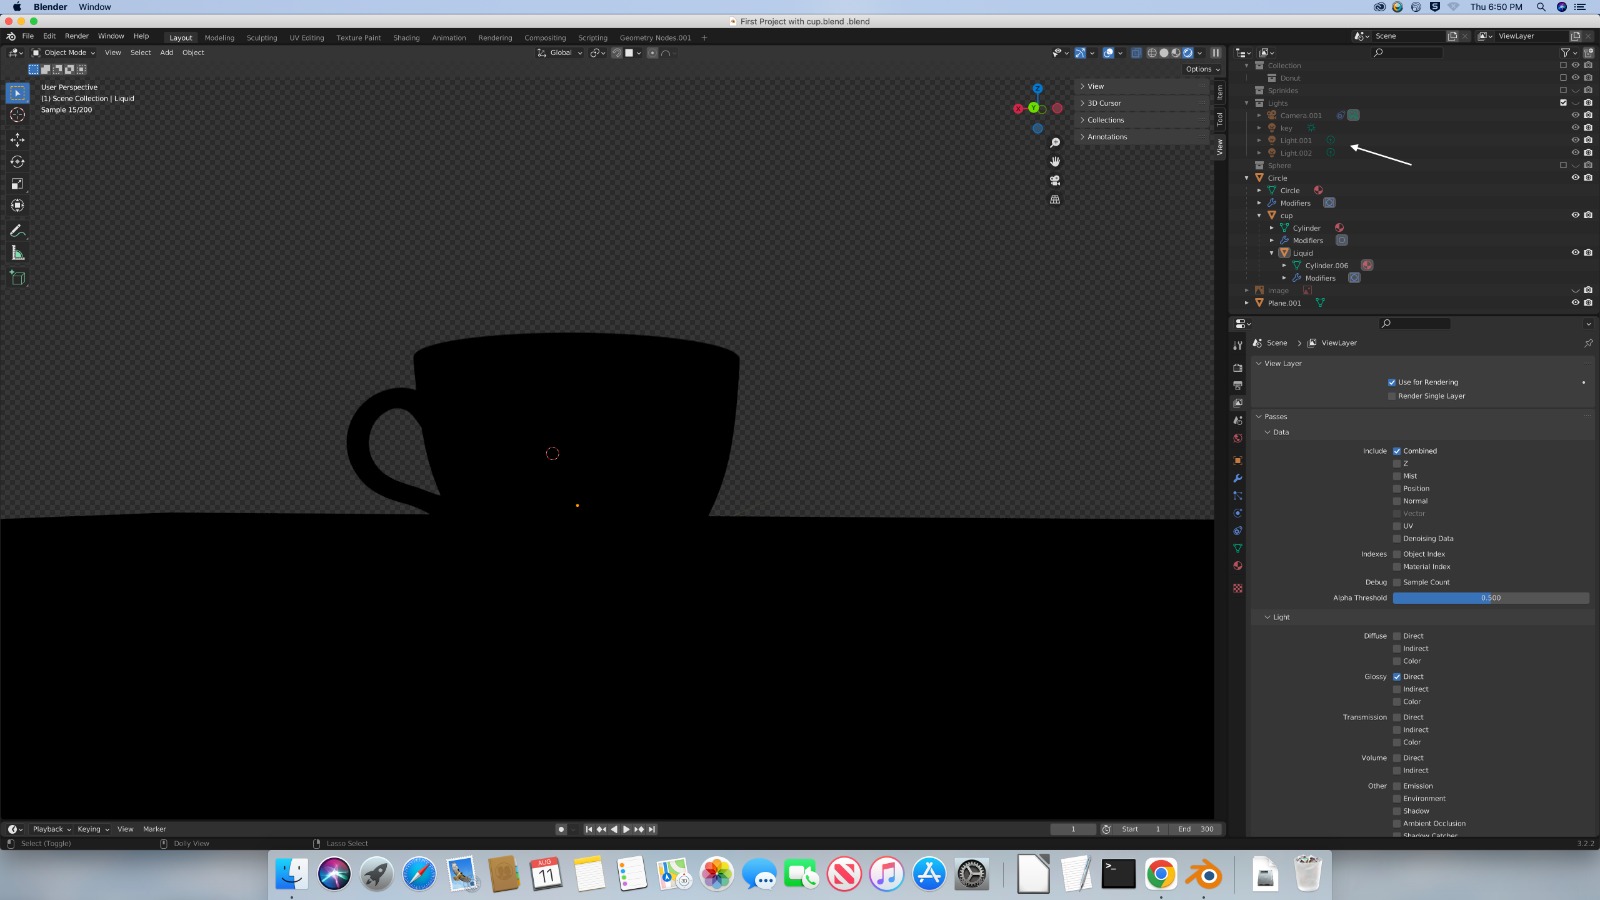The height and width of the screenshot is (900, 1600).
Task: Open the Render Properties tab in Properties editor
Action: (x=1237, y=366)
